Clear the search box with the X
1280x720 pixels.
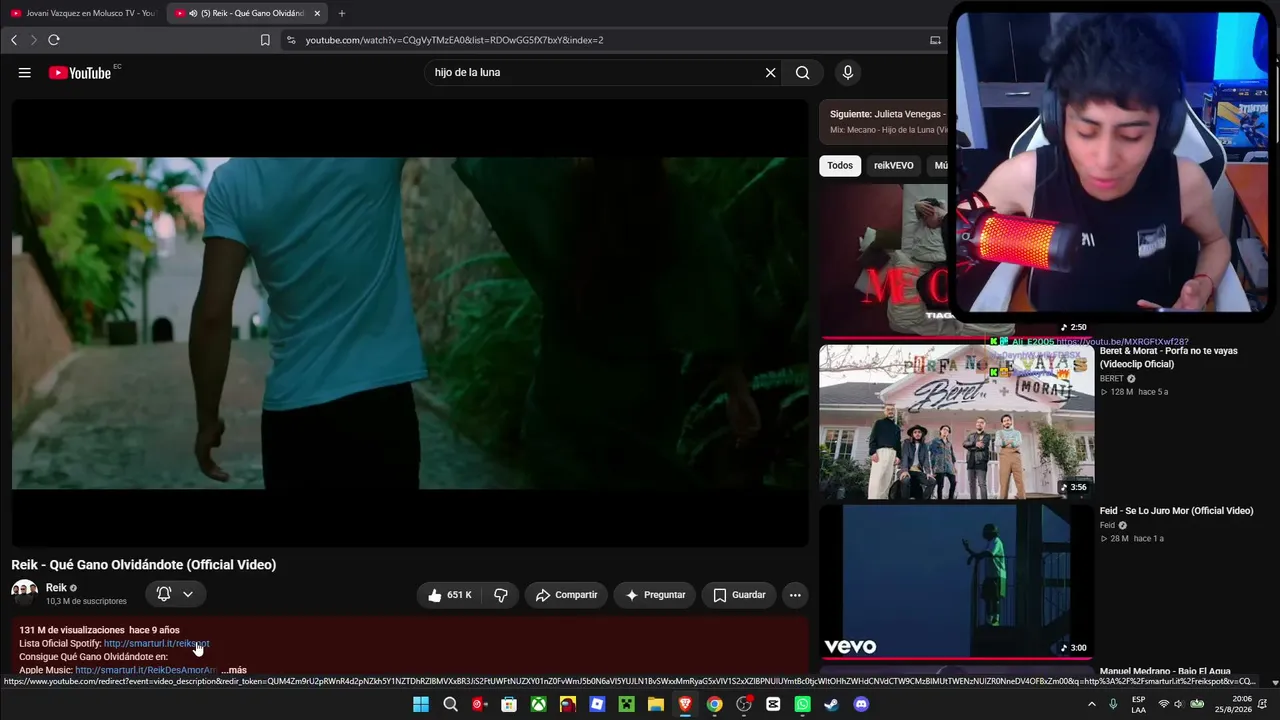[770, 73]
